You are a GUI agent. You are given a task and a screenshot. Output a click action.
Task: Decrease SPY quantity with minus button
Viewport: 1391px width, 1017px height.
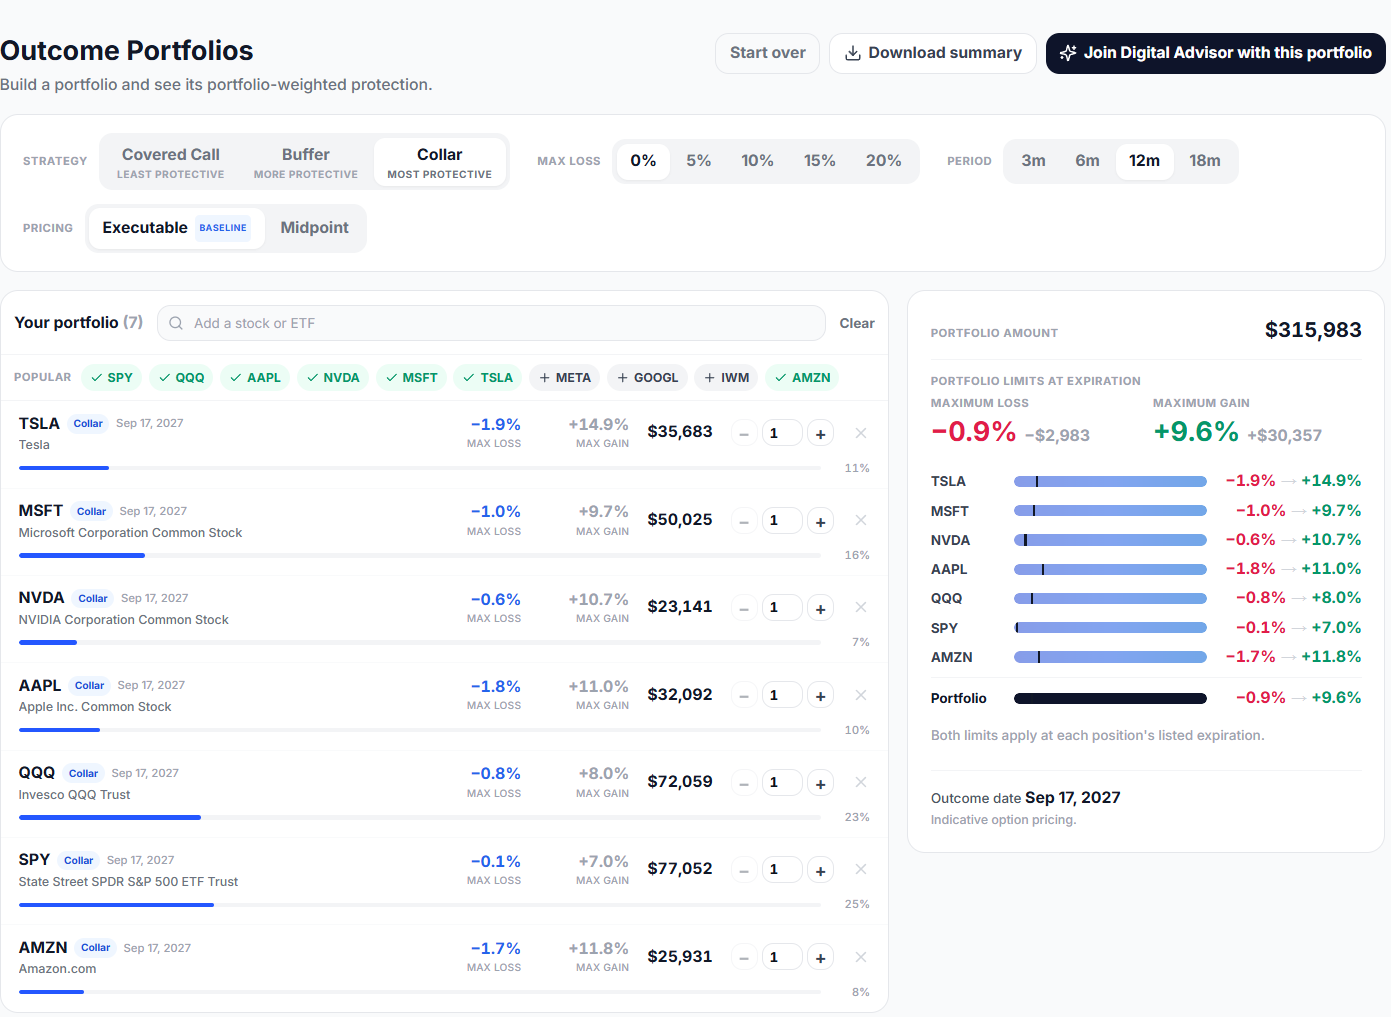pos(744,870)
